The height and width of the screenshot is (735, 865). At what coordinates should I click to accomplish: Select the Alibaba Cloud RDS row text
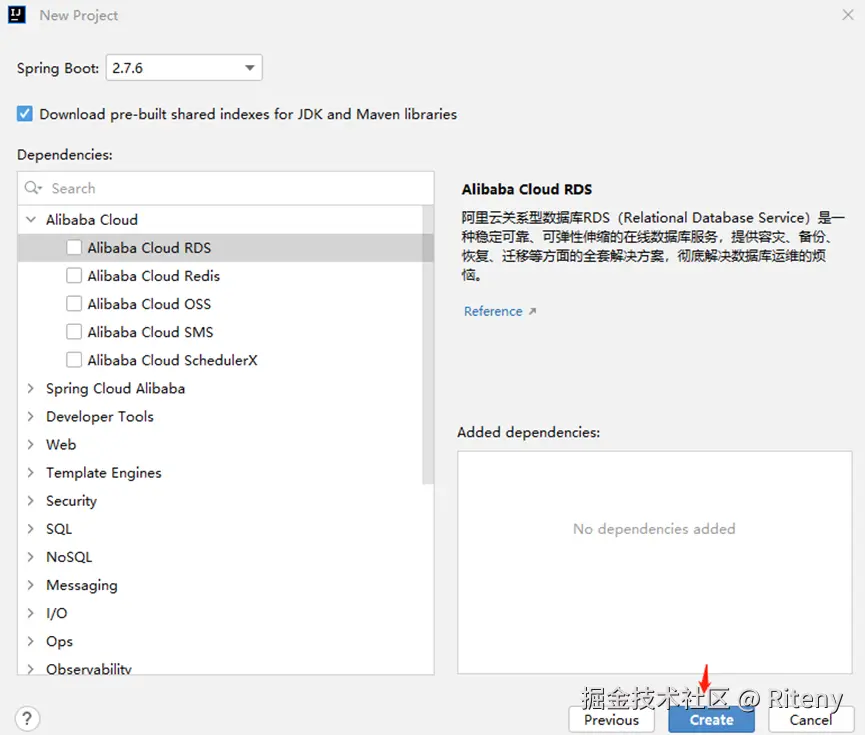click(149, 248)
